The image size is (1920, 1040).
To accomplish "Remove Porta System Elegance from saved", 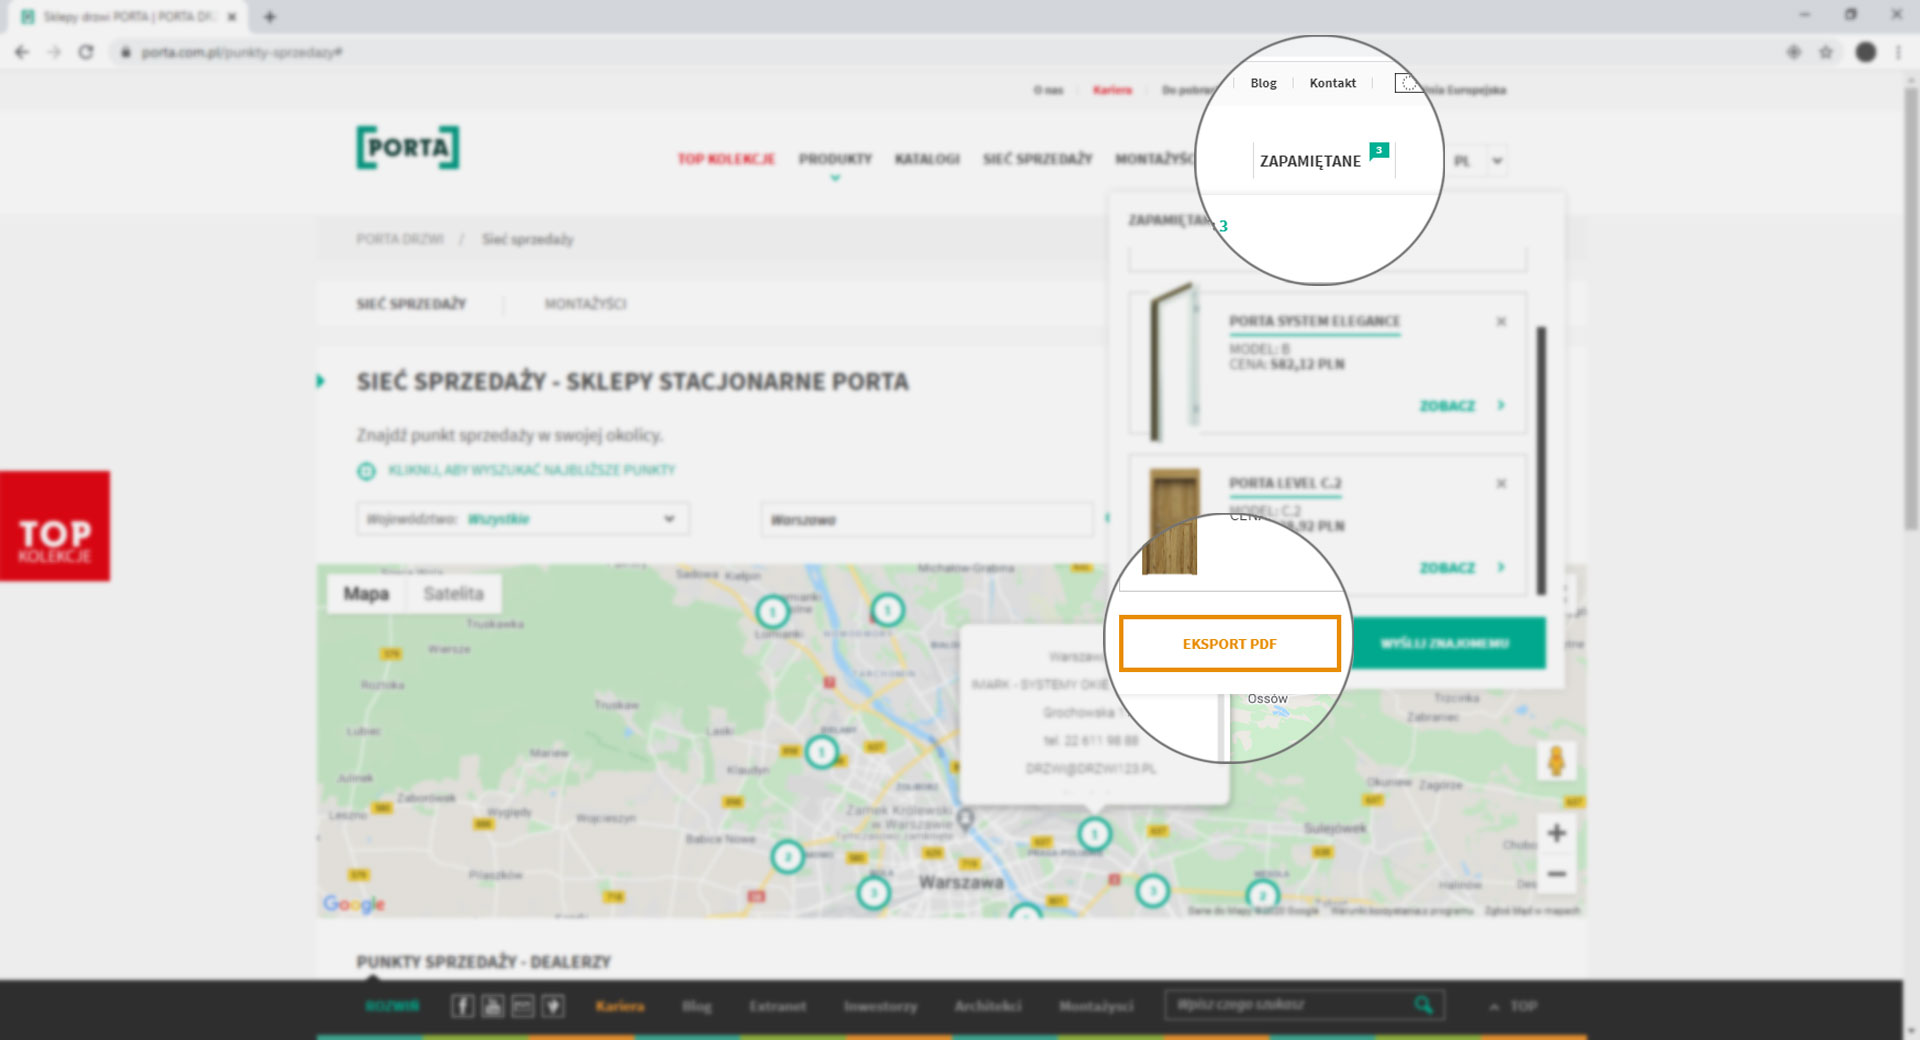I will (x=1501, y=321).
